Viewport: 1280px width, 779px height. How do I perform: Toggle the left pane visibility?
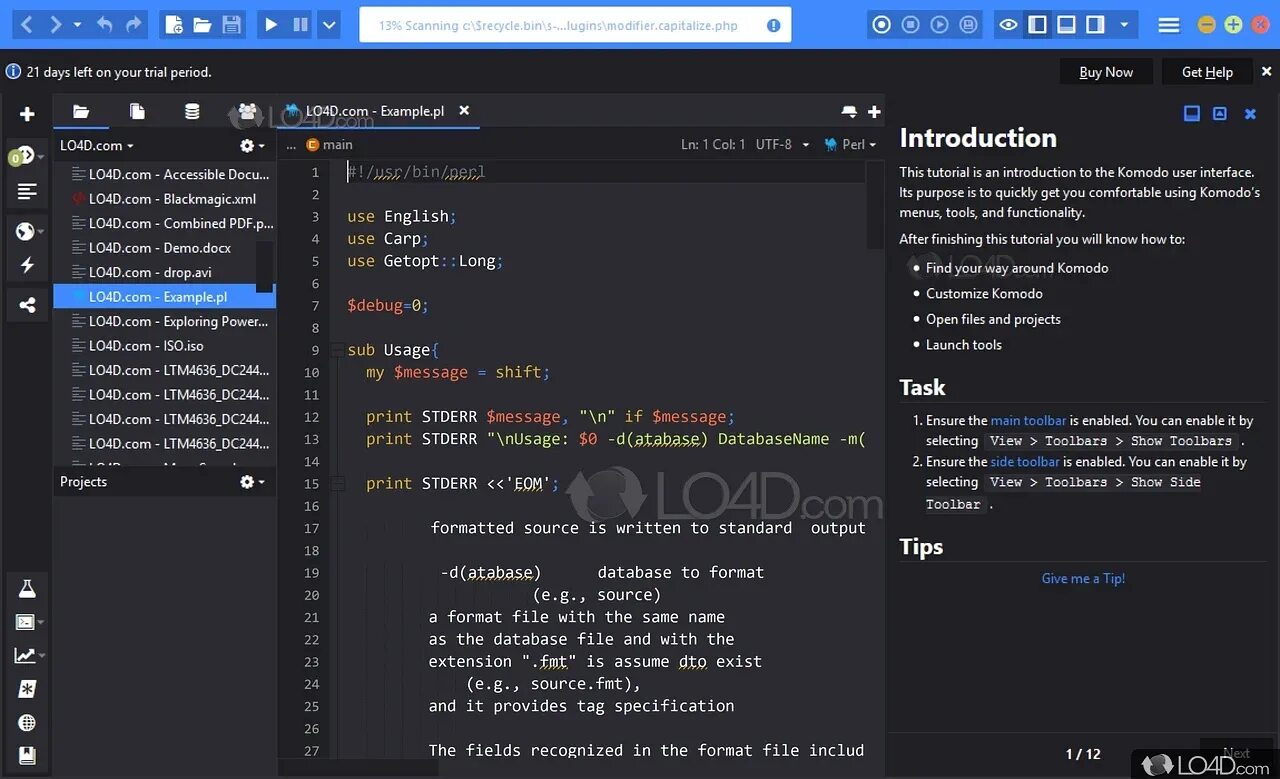[x=1038, y=25]
